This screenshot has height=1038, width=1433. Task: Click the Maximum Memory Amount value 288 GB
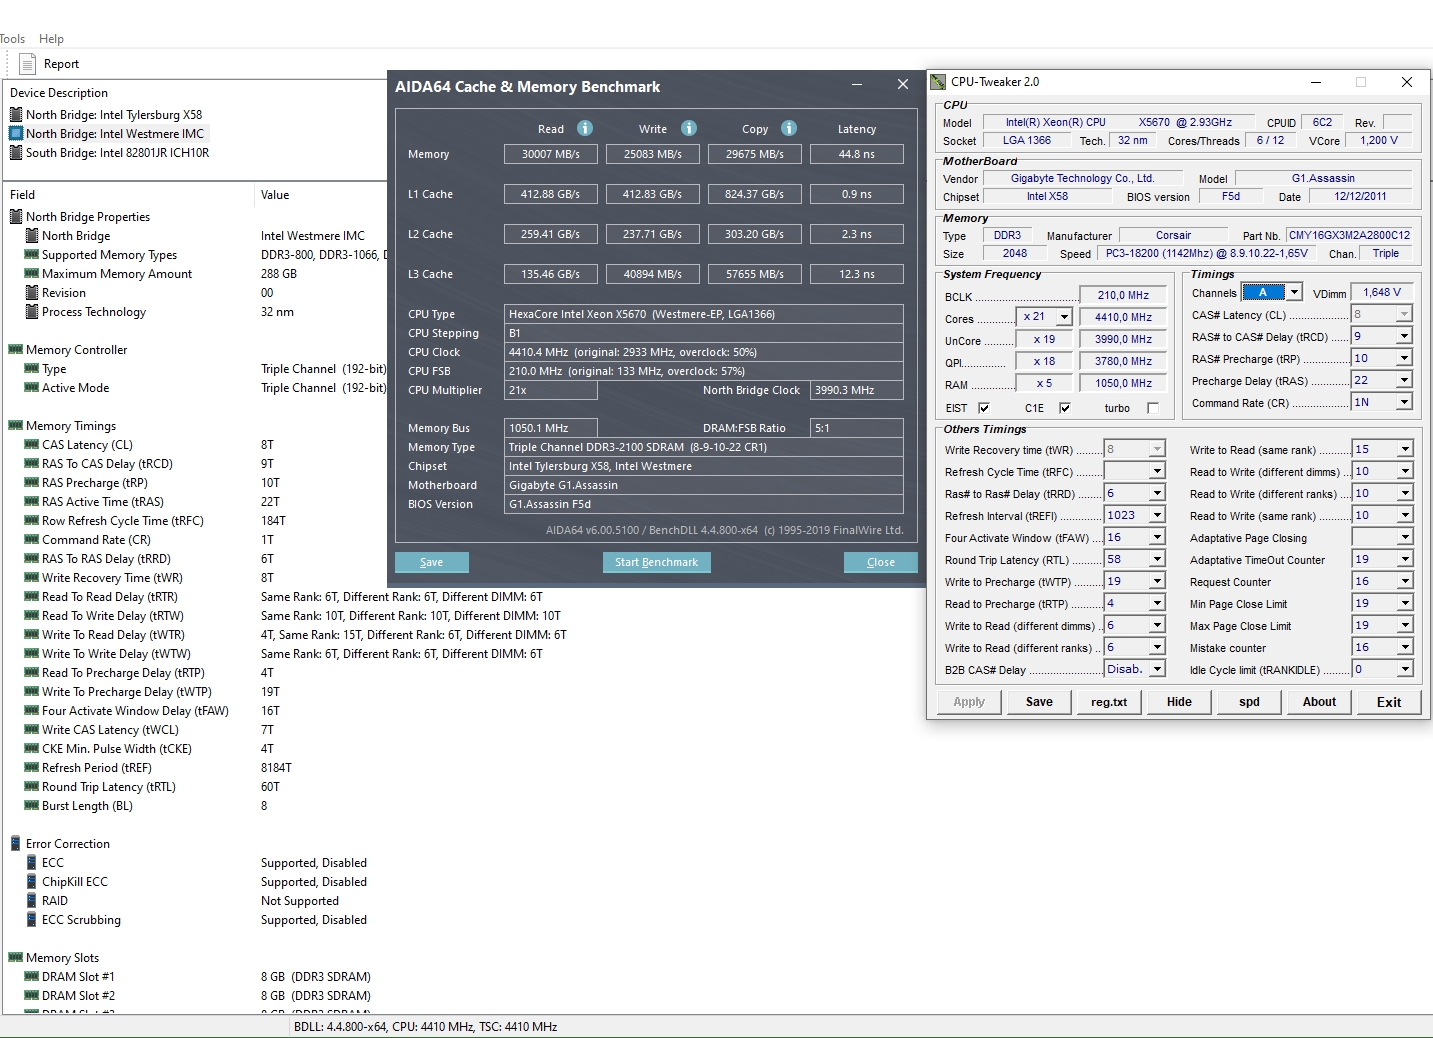pos(279,274)
